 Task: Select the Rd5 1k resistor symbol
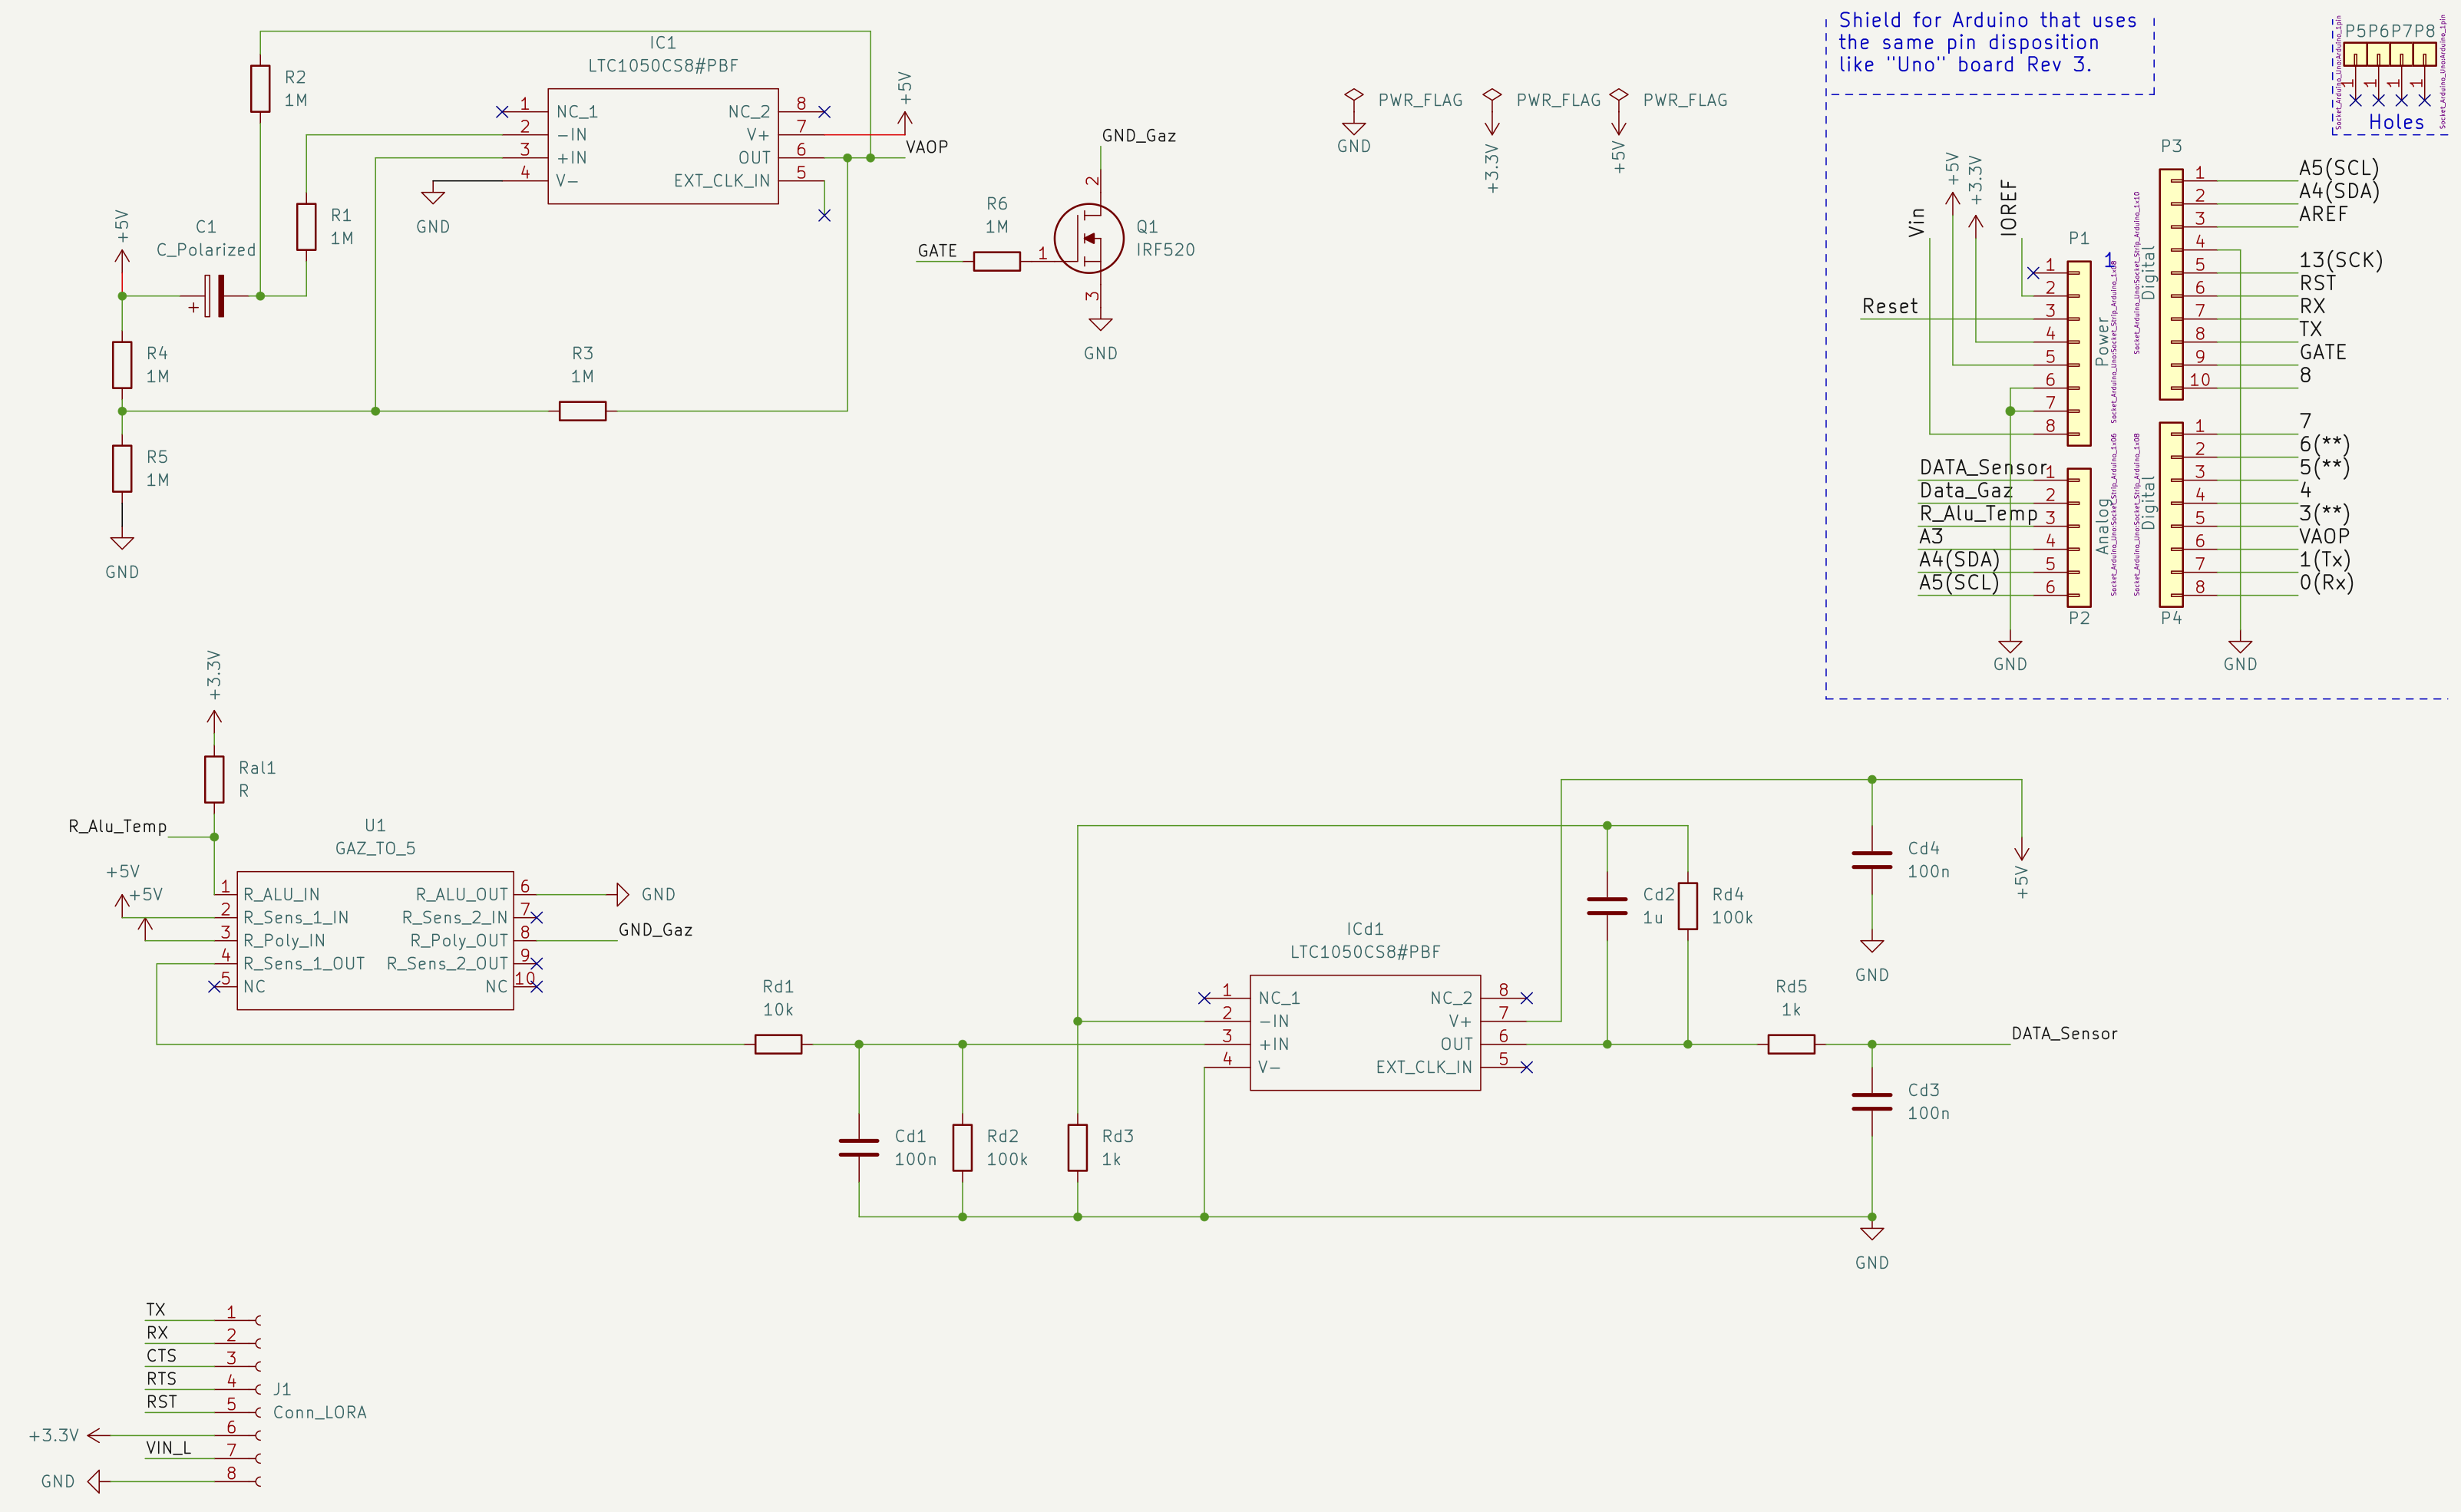pyautogui.click(x=1791, y=1044)
